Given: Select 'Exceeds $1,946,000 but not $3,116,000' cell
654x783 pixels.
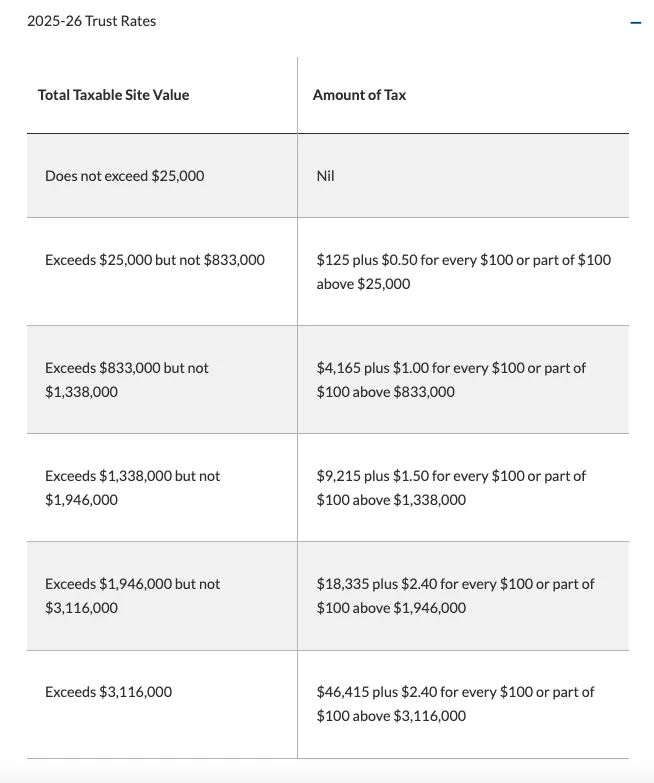Looking at the screenshot, I should (132, 595).
